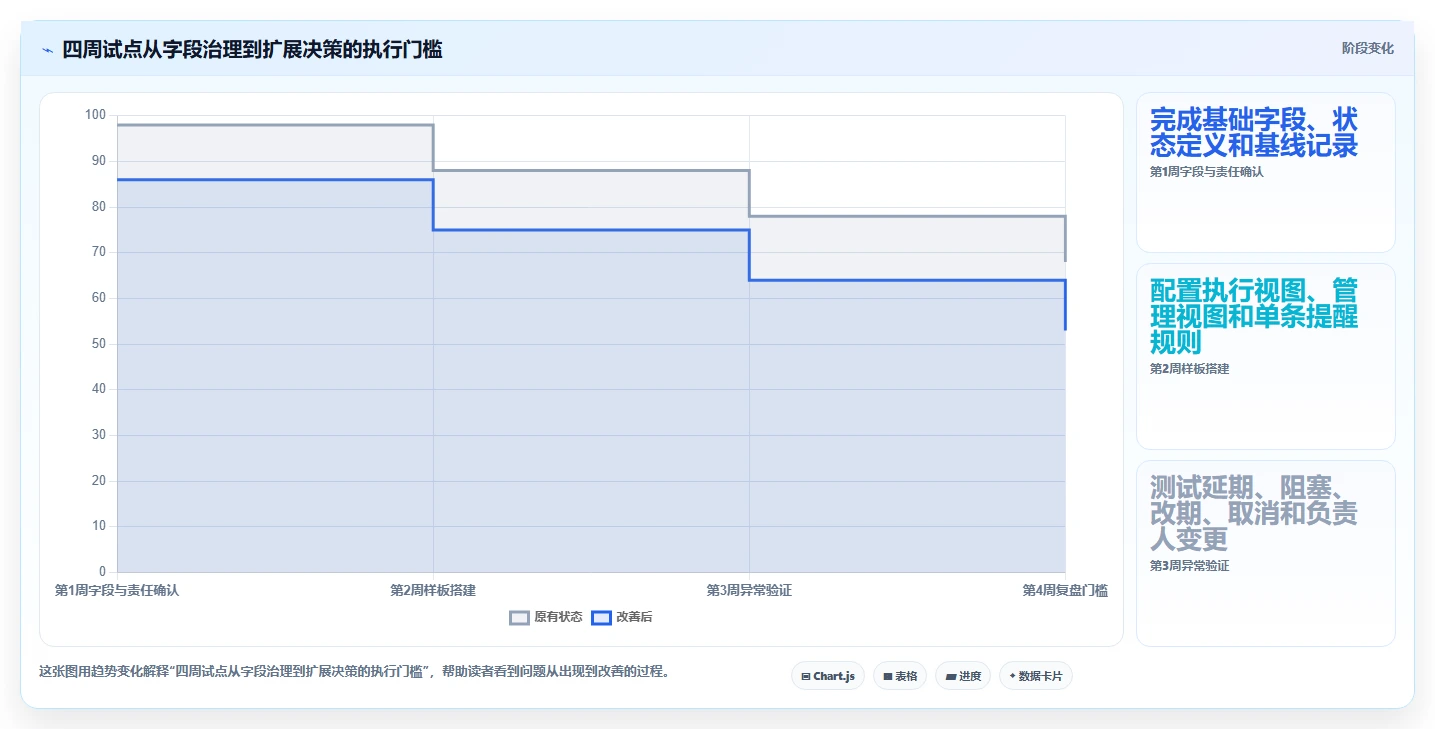
Task: Open the 配置执行视图、管理视图和单条提醒规则 card
Action: [1265, 356]
